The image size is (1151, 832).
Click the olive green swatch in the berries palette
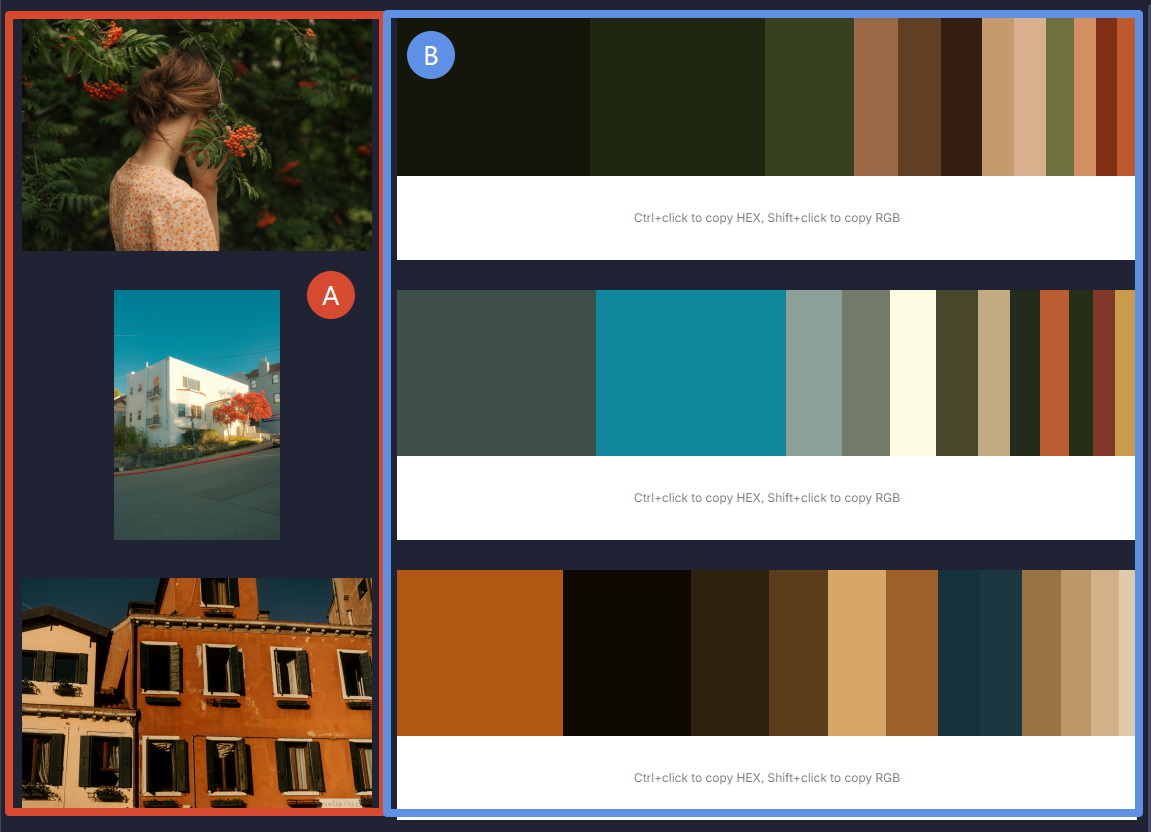coord(809,97)
